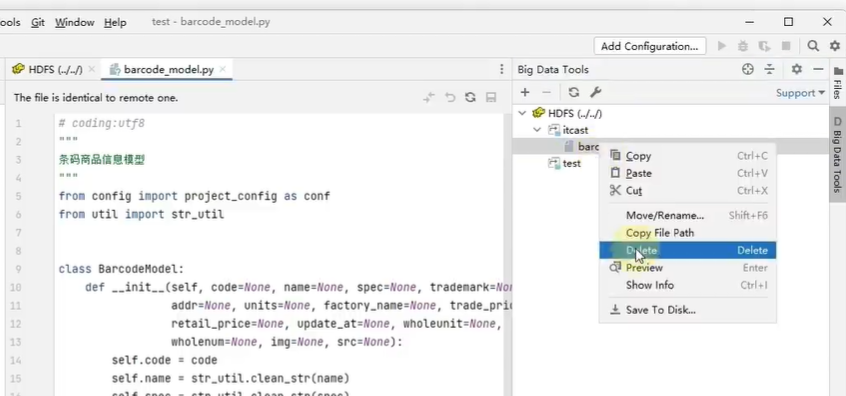Select Copy File Path in context menu
Screen dimensions: 846x396
(688, 233)
